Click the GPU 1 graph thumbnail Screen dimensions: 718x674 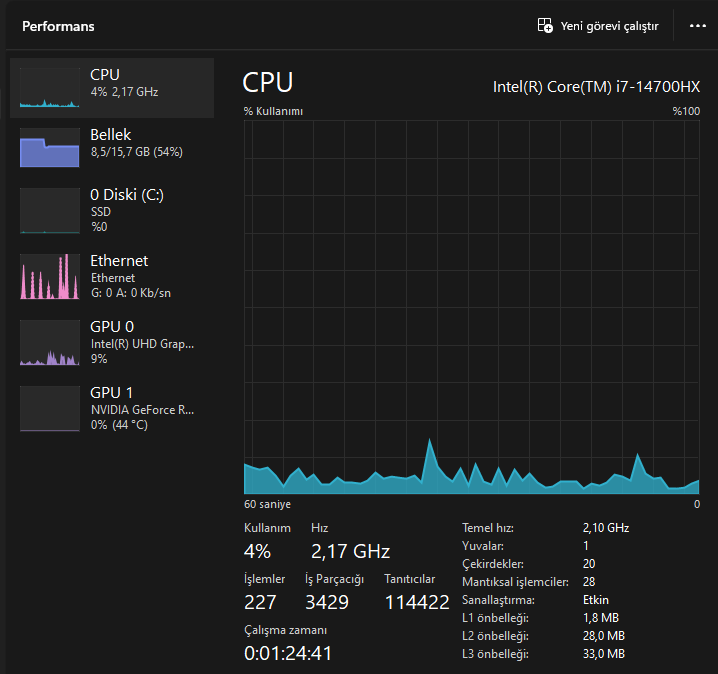(49, 408)
